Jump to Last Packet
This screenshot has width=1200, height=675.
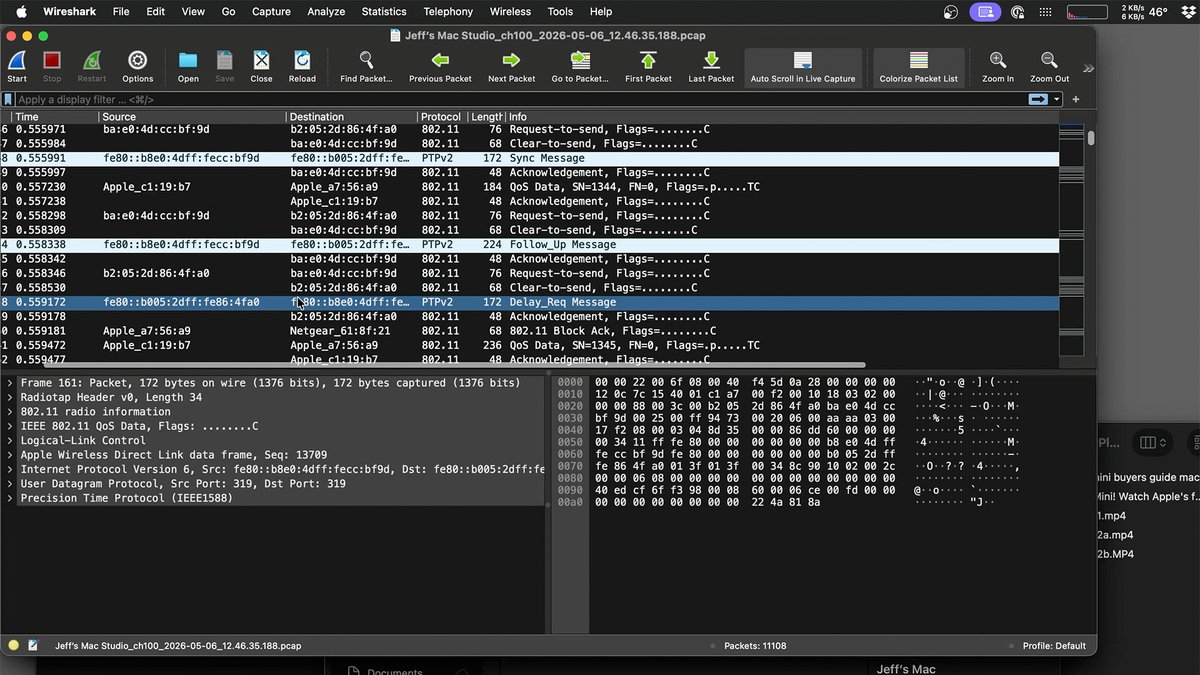711,61
